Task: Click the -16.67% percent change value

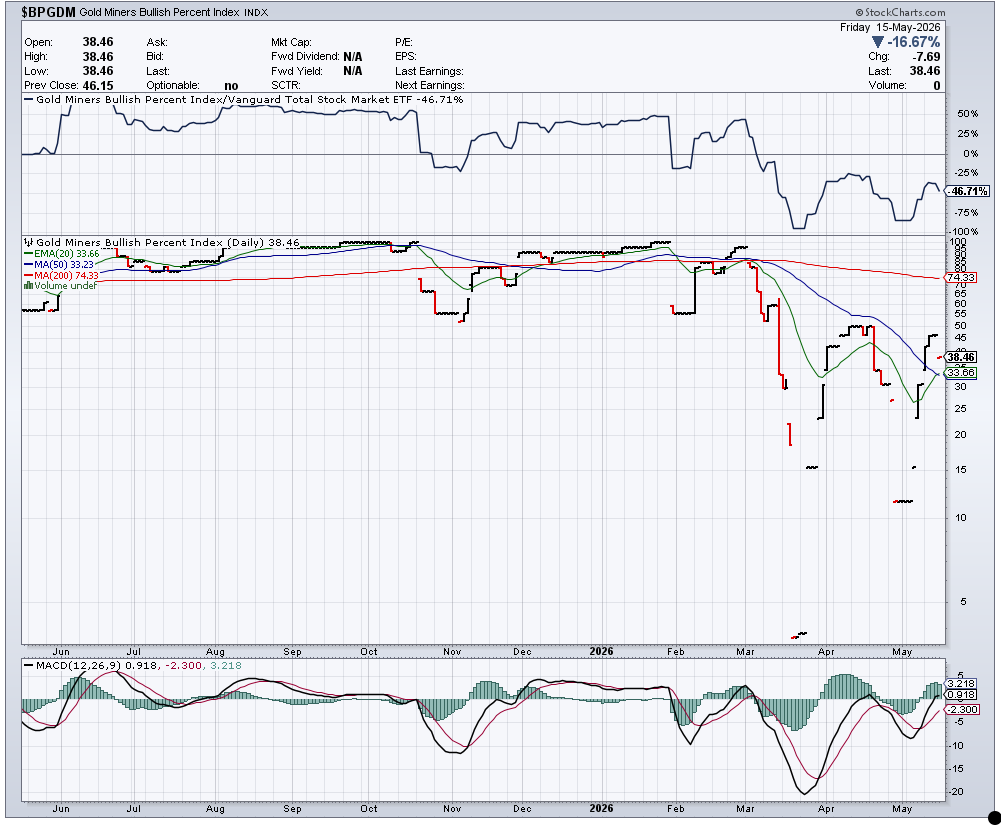Action: 914,42
